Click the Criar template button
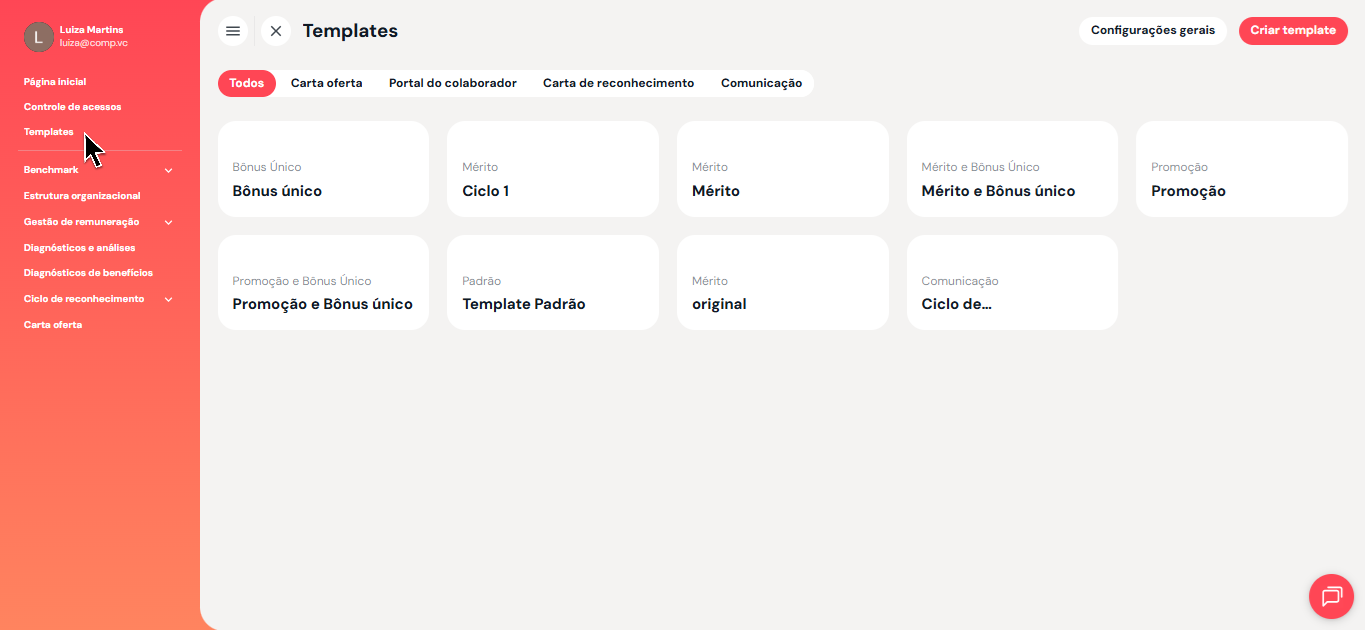1365x630 pixels. (1292, 31)
